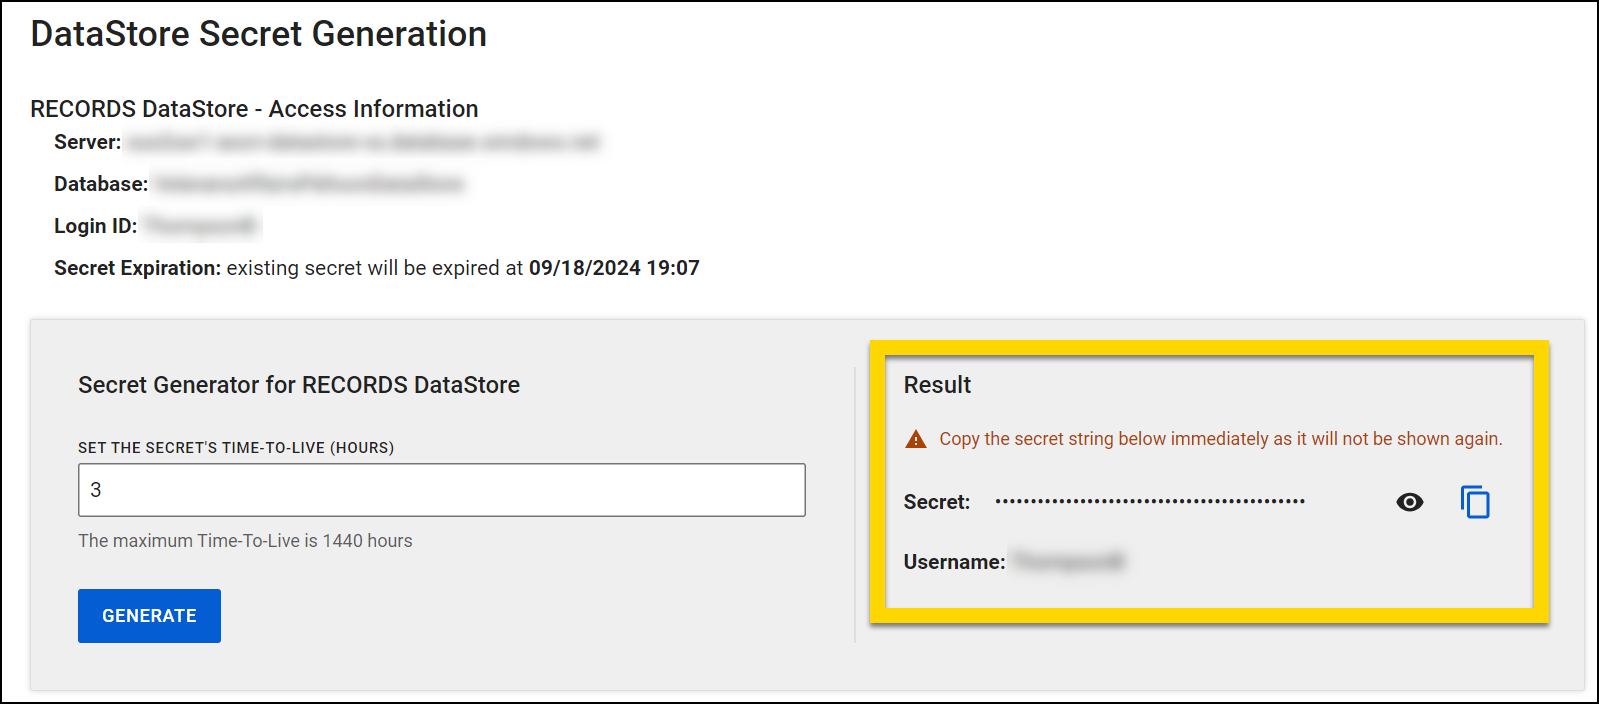
Task: Click the Secret Generator for RECORDS DataStore heading
Action: pyautogui.click(x=299, y=385)
